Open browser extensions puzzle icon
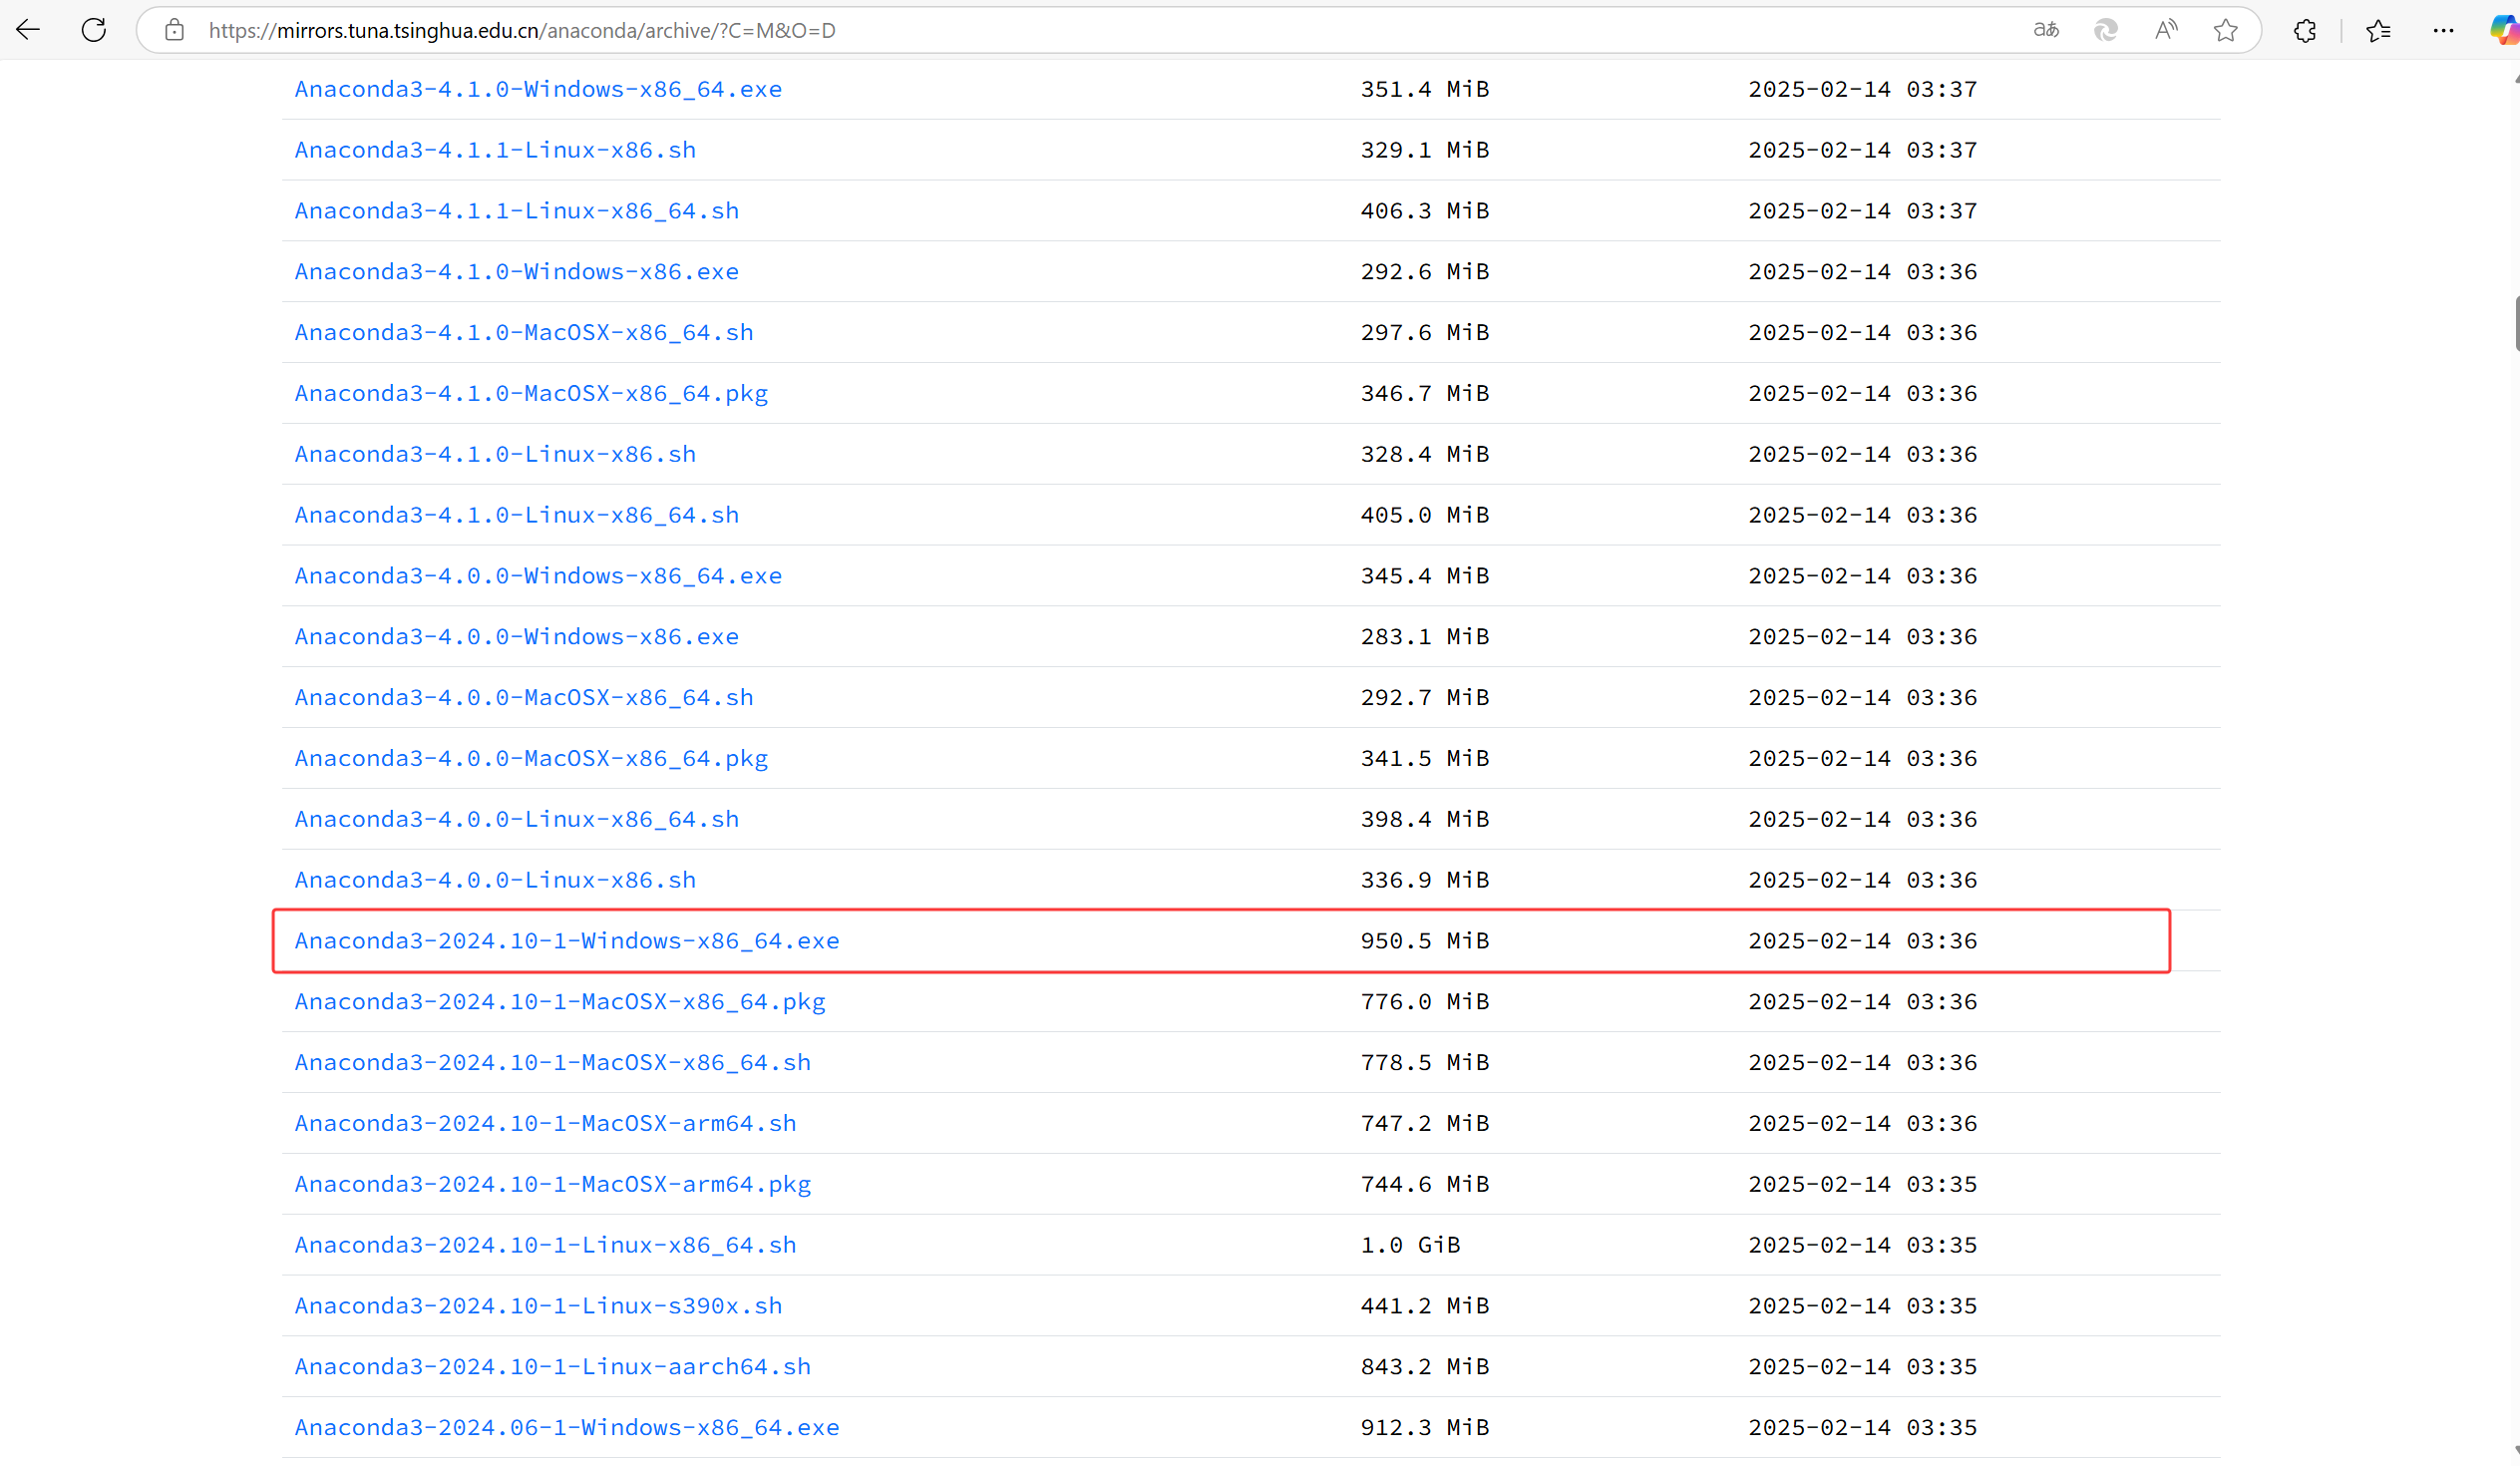 (2305, 30)
